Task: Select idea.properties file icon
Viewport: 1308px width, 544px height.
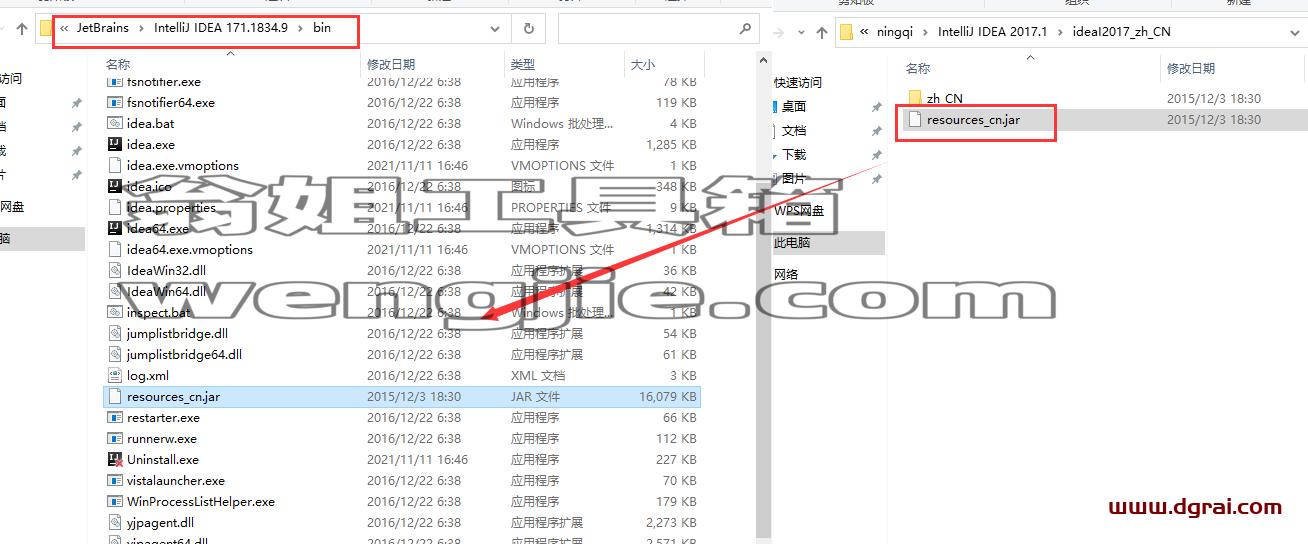Action: click(115, 208)
